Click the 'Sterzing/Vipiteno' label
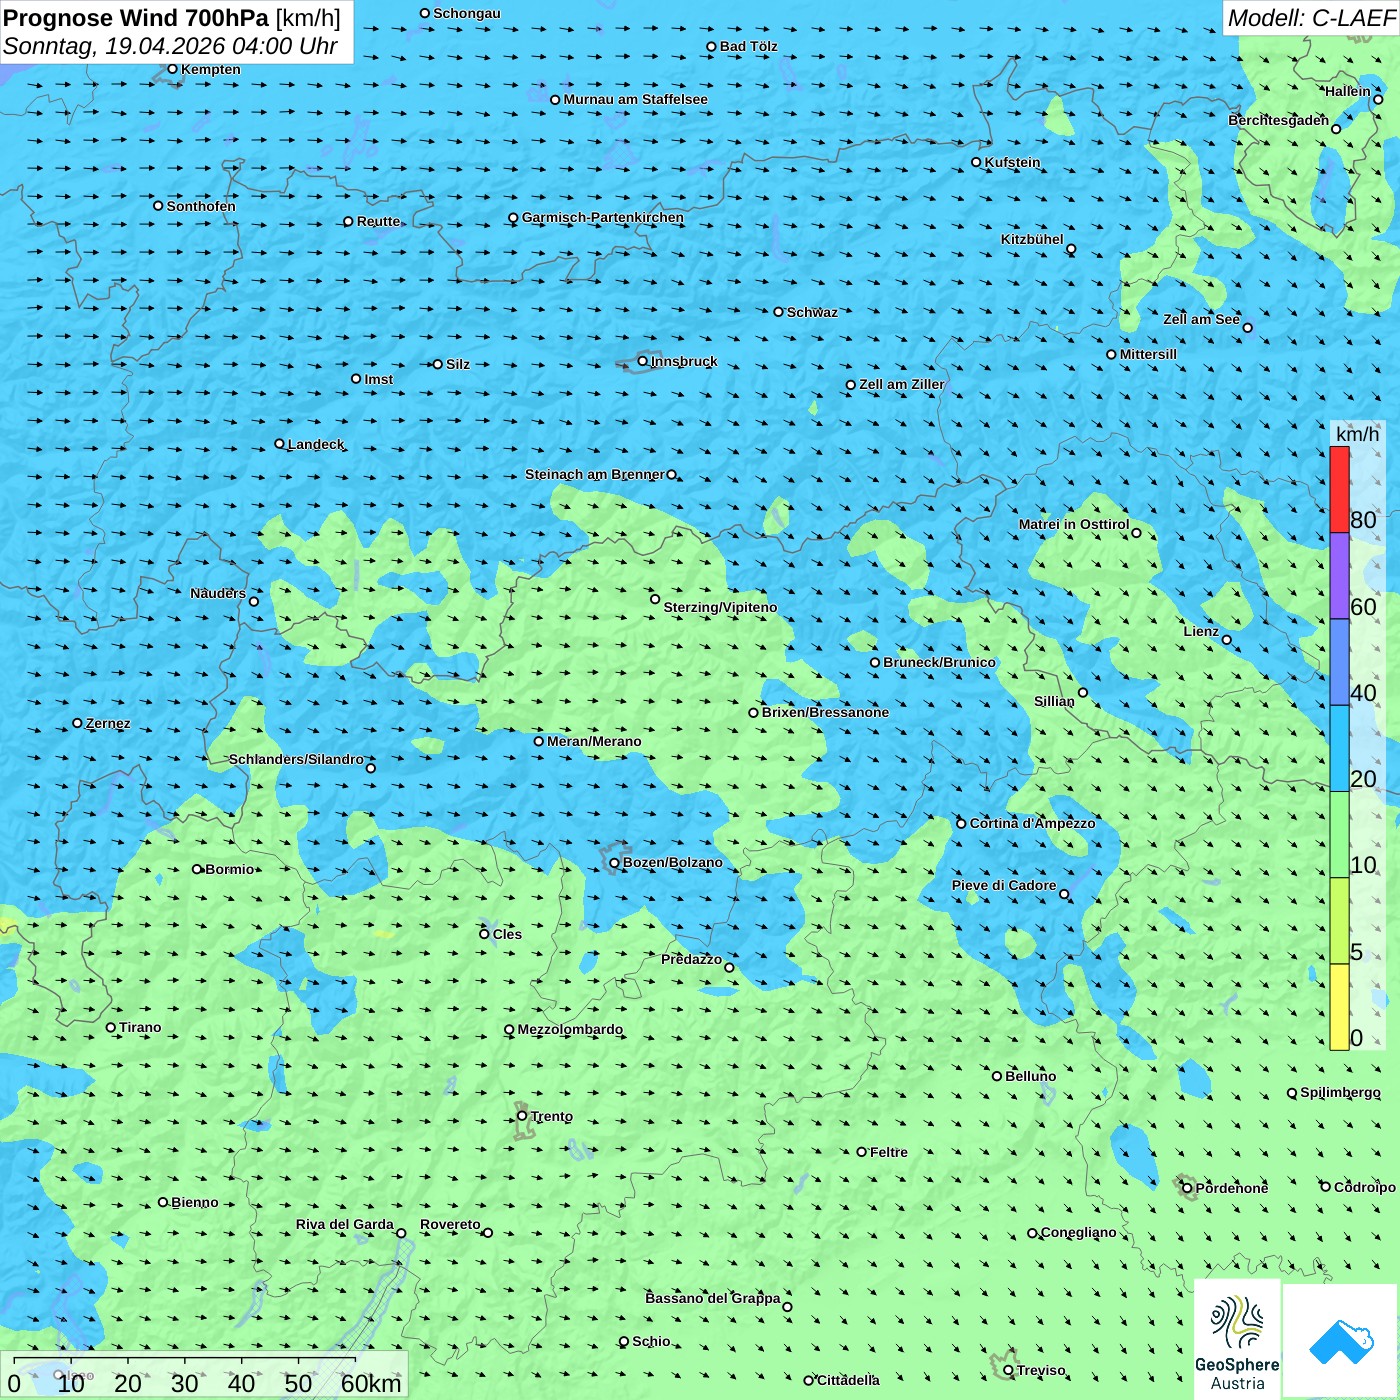The width and height of the screenshot is (1400, 1400). [720, 607]
